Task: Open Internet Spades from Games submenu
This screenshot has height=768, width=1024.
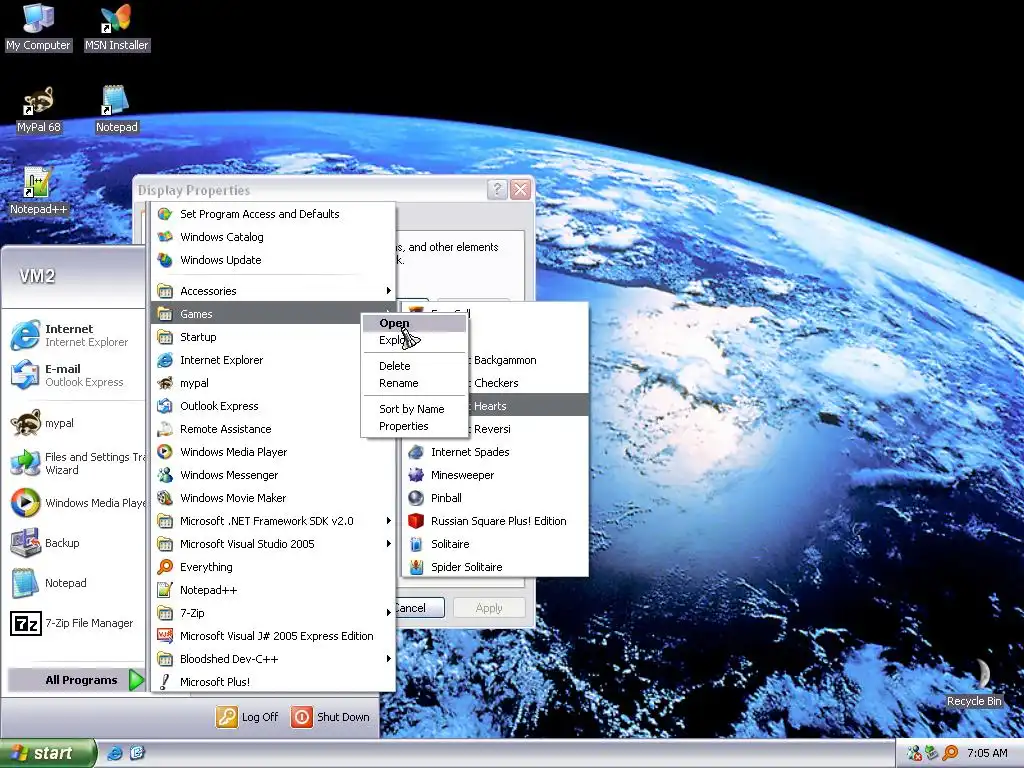Action: (495, 452)
